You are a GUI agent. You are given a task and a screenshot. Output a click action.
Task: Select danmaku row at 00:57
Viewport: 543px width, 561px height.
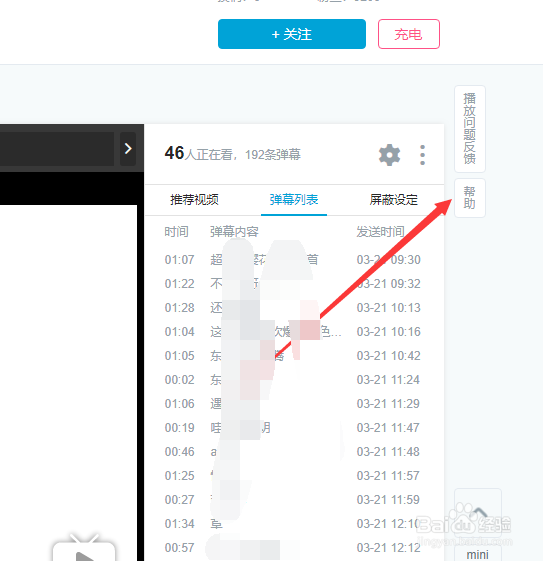(294, 548)
